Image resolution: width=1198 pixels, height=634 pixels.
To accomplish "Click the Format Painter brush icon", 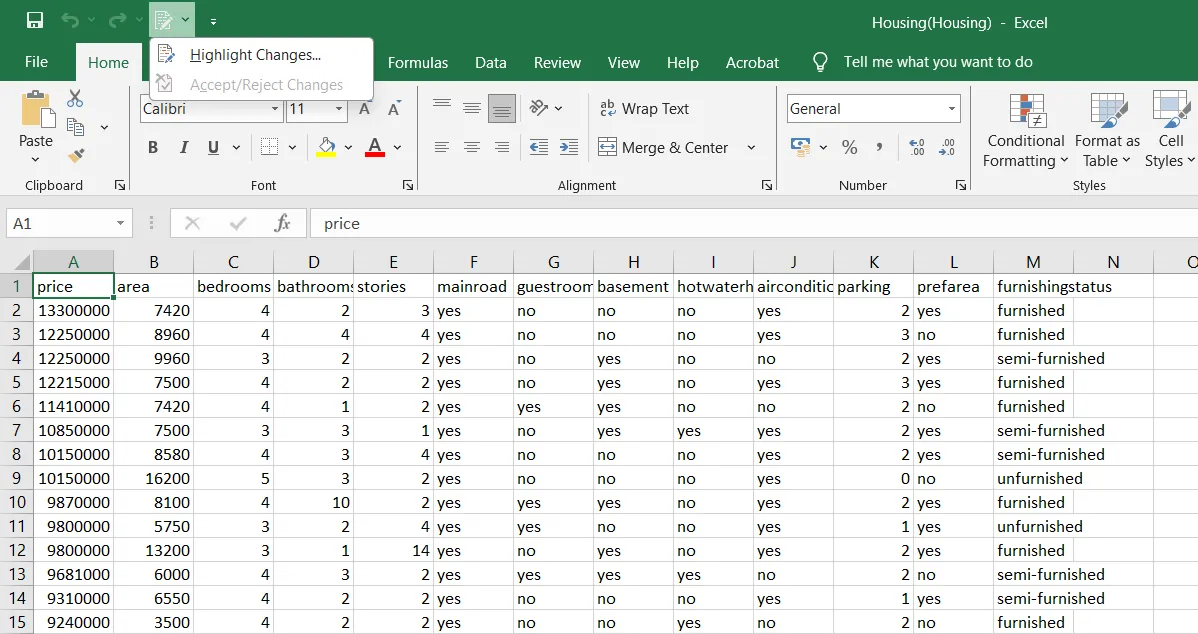I will [76, 155].
